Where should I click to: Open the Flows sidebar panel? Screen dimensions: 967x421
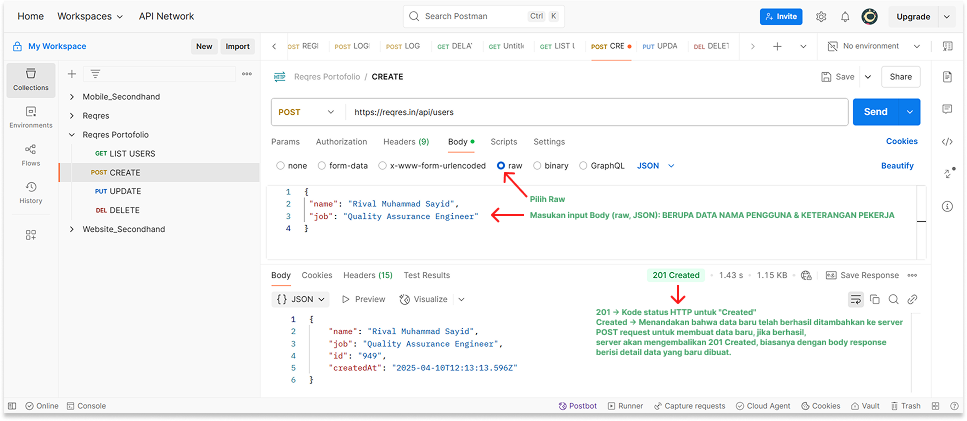[x=31, y=153]
